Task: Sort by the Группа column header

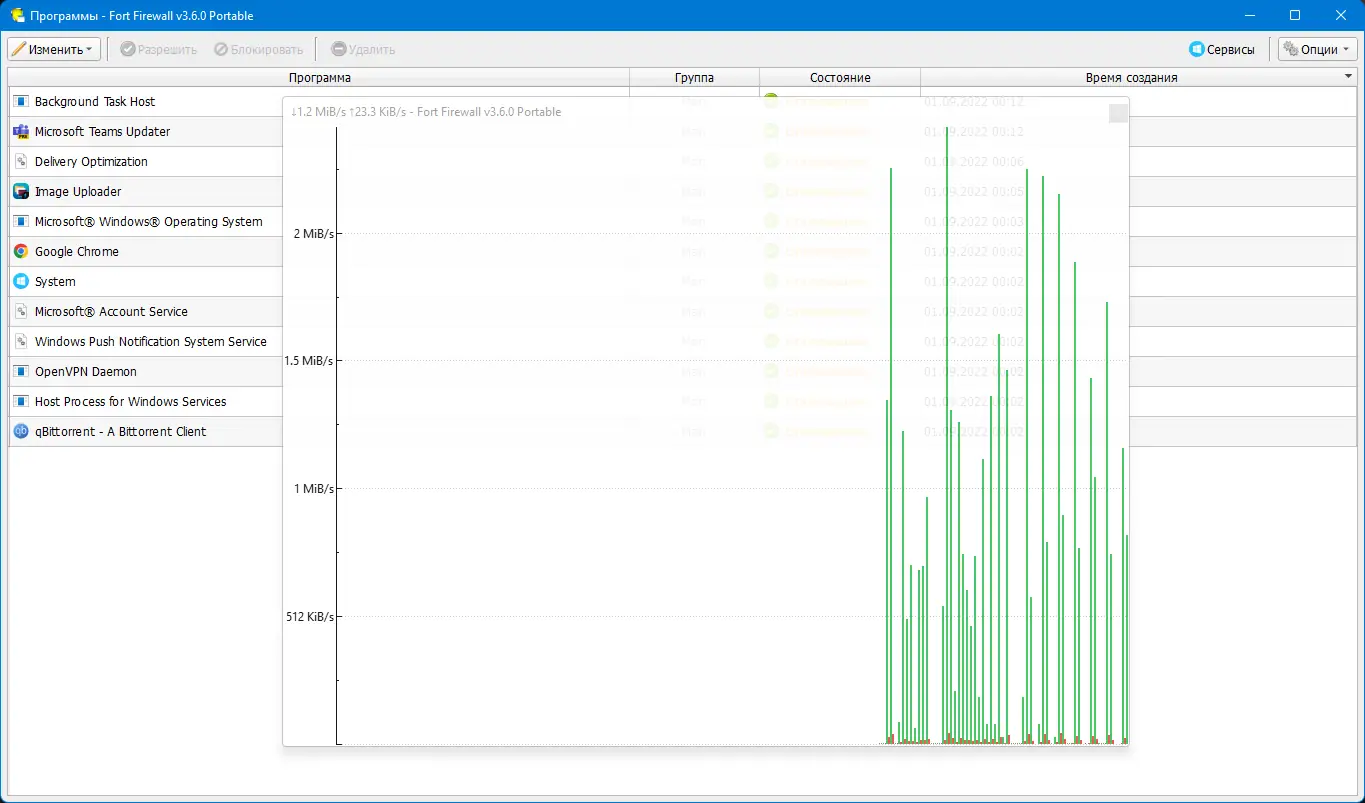Action: coord(694,77)
